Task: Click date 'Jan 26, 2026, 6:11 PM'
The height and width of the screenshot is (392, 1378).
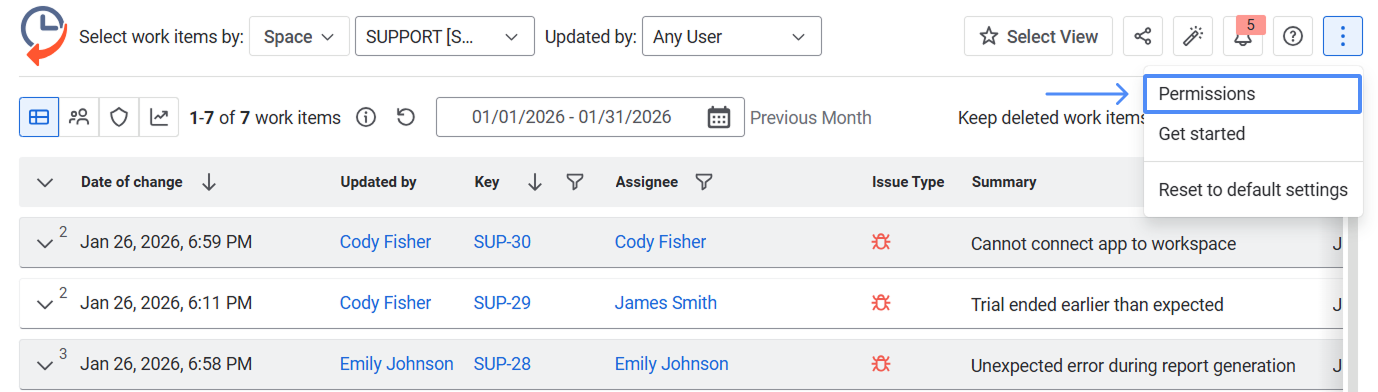Action: tap(166, 303)
